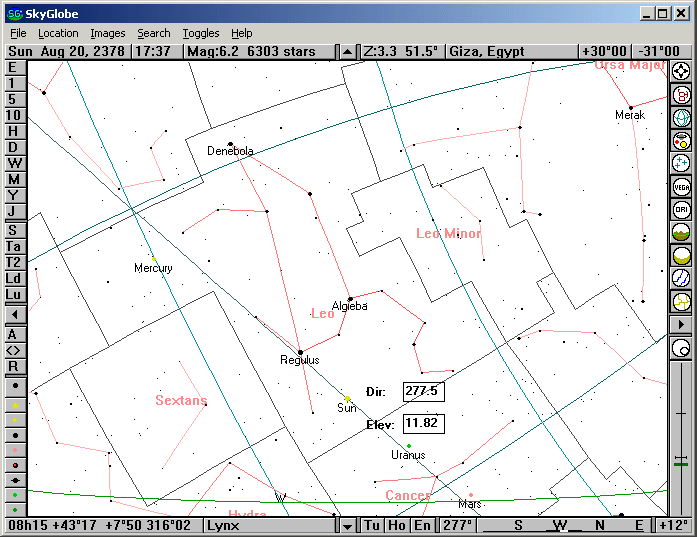This screenshot has height=537, width=697.
Task: Click the constellation lines icon
Action: tap(681, 94)
